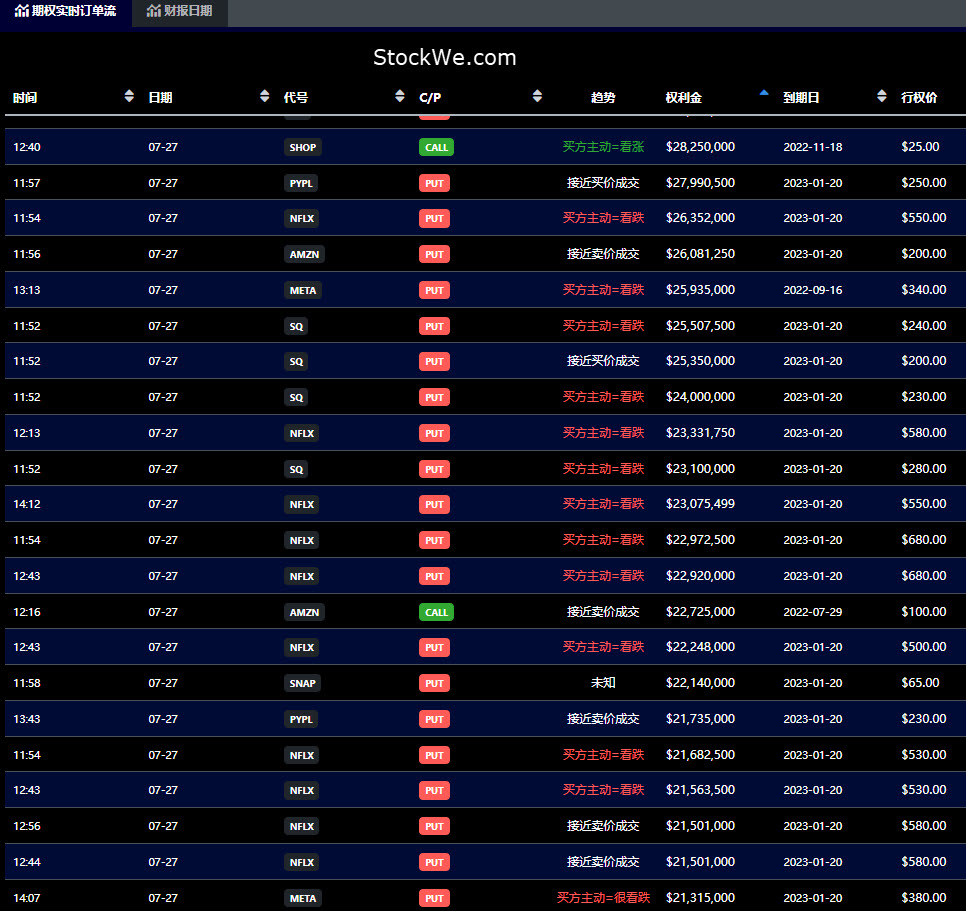Click the PUT tag in the SNAP row

434,683
